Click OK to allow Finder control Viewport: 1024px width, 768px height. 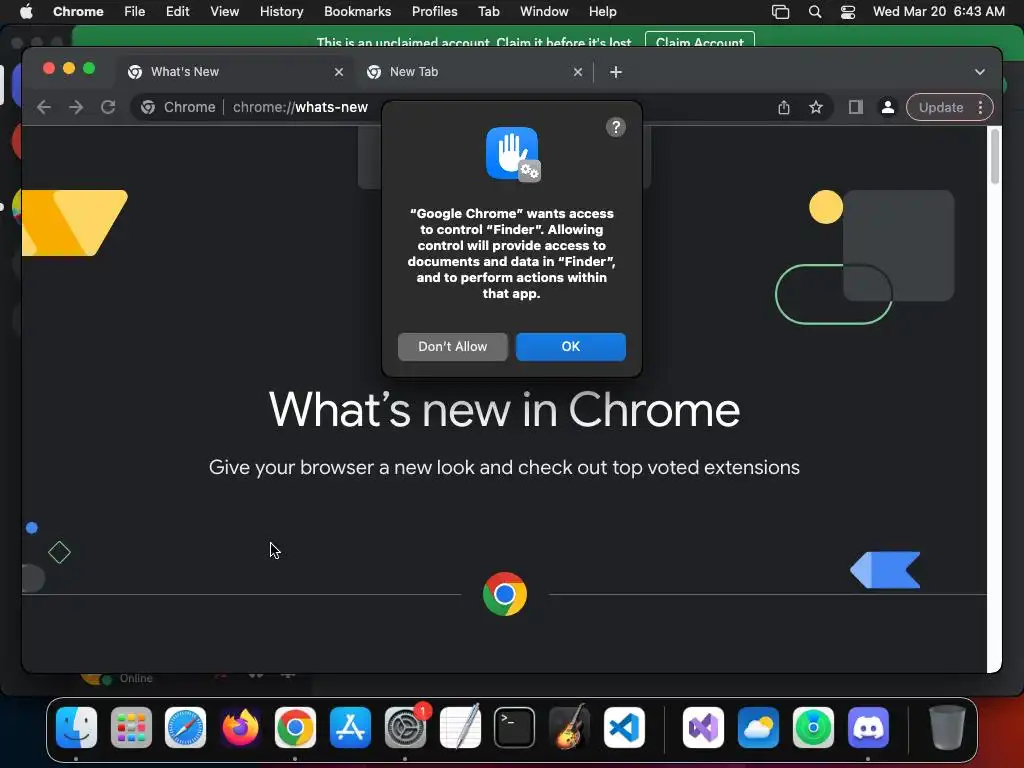571,347
